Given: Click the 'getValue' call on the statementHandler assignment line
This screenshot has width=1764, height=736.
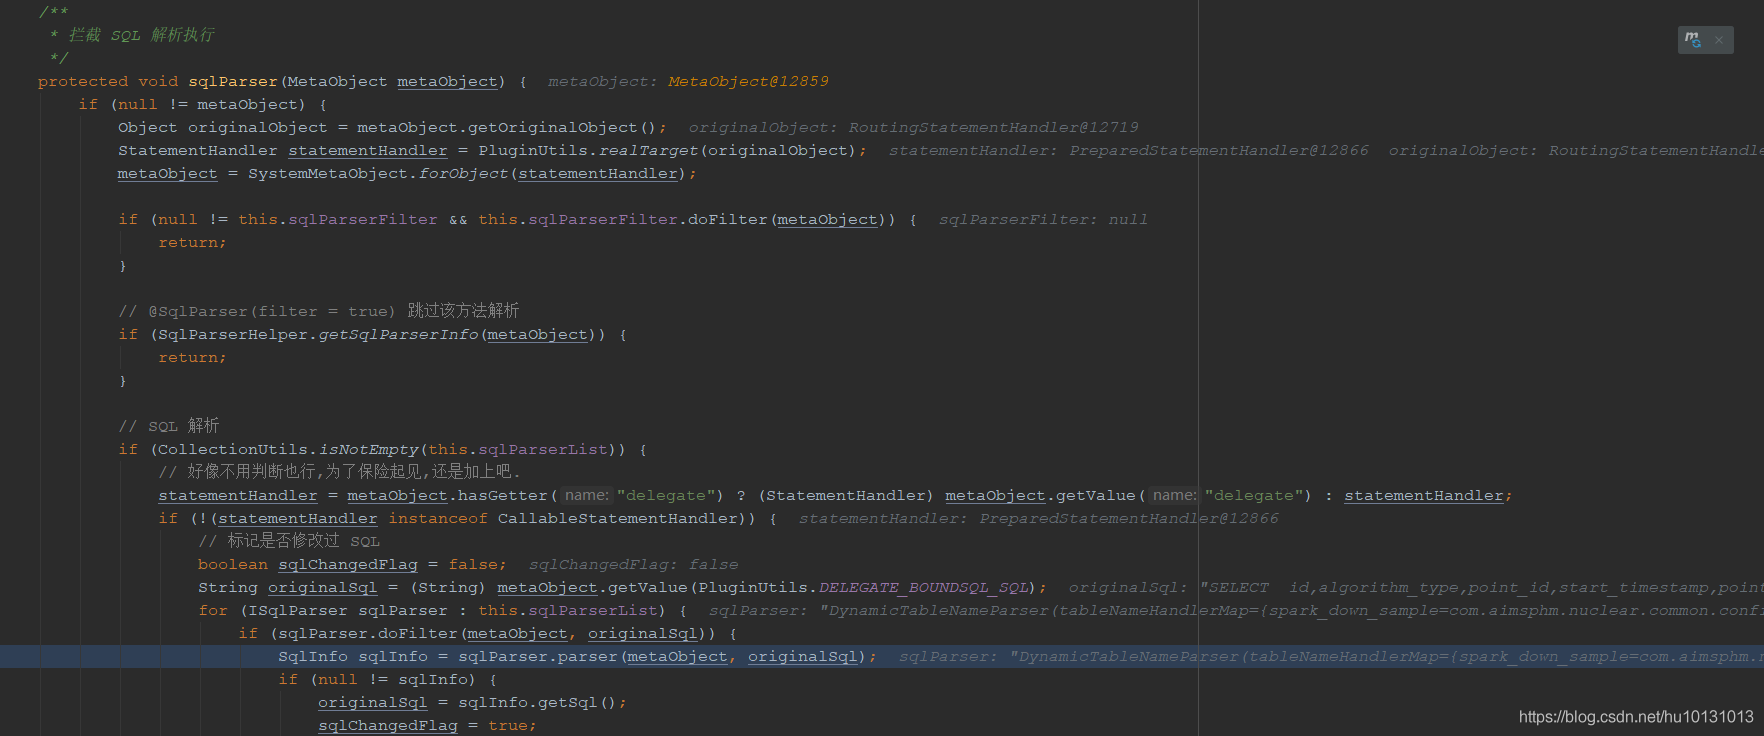Looking at the screenshot, I should click(x=1096, y=496).
